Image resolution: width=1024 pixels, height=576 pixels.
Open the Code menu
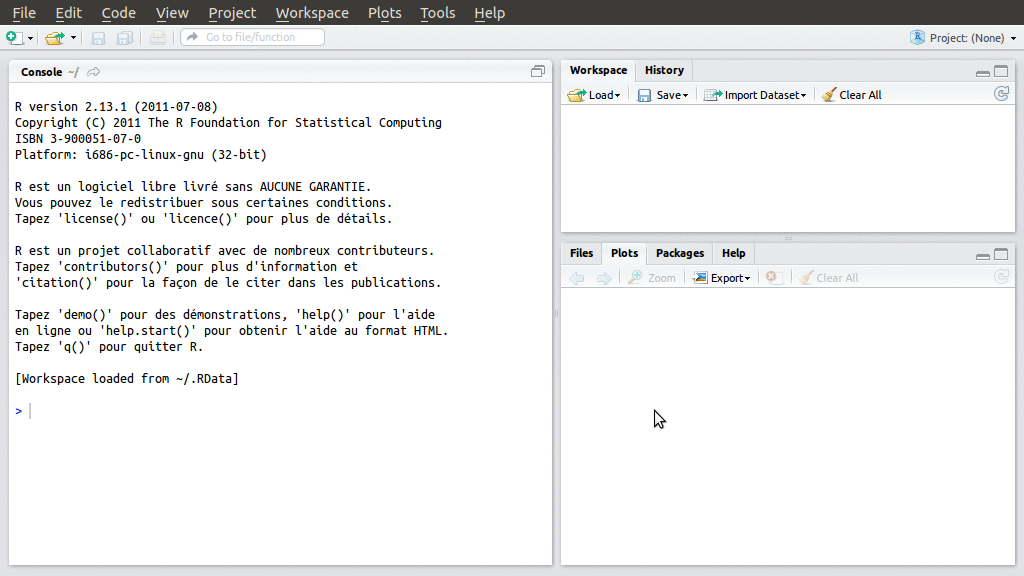(118, 13)
